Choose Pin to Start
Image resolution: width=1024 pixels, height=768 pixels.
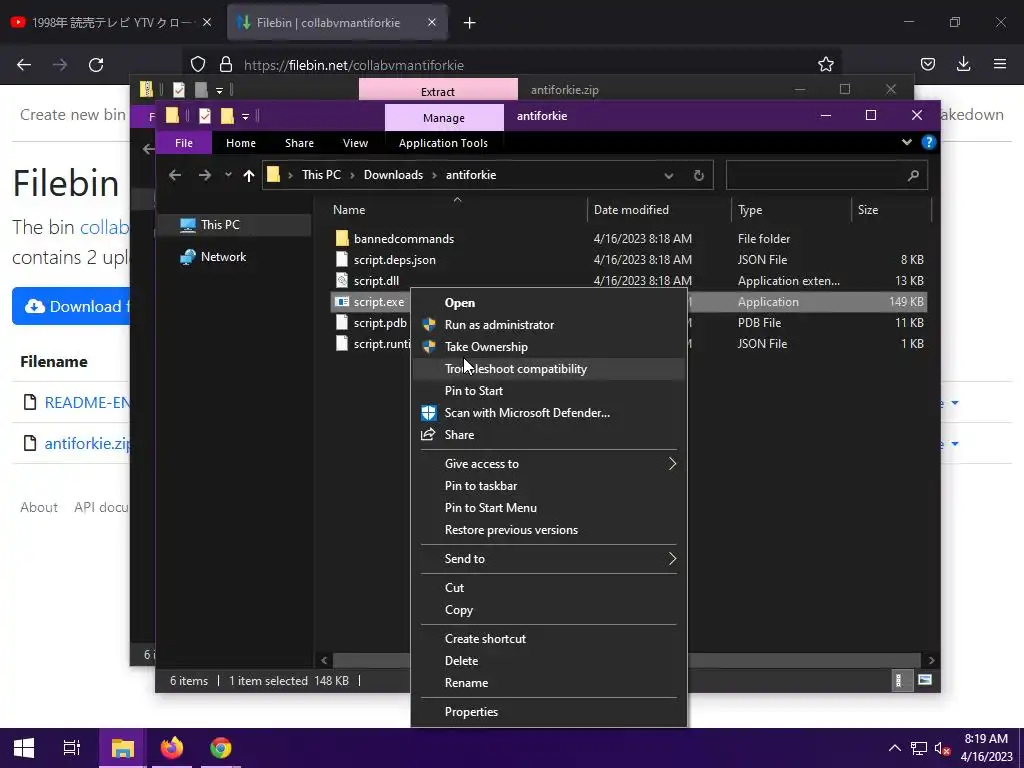[473, 391]
